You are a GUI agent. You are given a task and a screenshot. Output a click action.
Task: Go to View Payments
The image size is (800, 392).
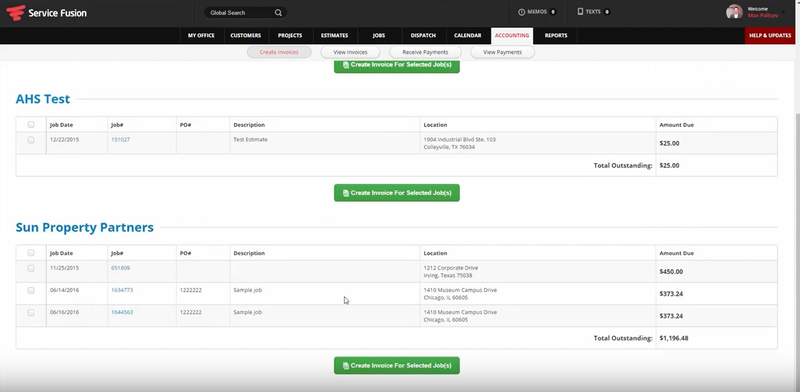pyautogui.click(x=502, y=52)
